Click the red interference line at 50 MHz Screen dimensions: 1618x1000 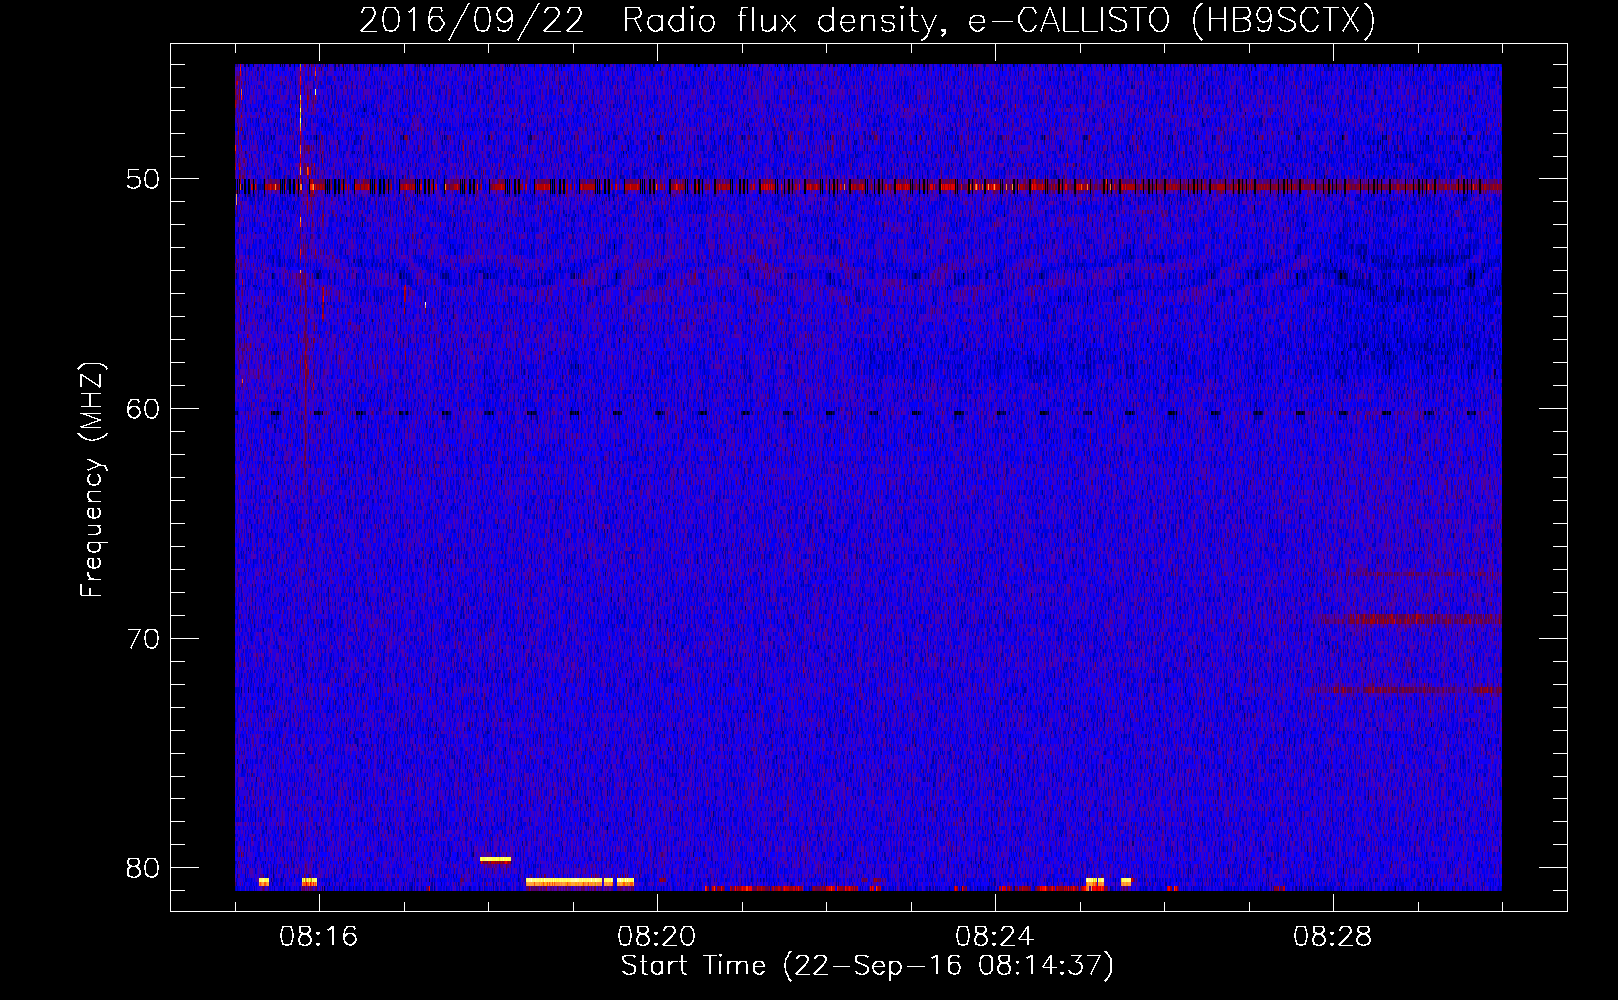[x=868, y=186]
